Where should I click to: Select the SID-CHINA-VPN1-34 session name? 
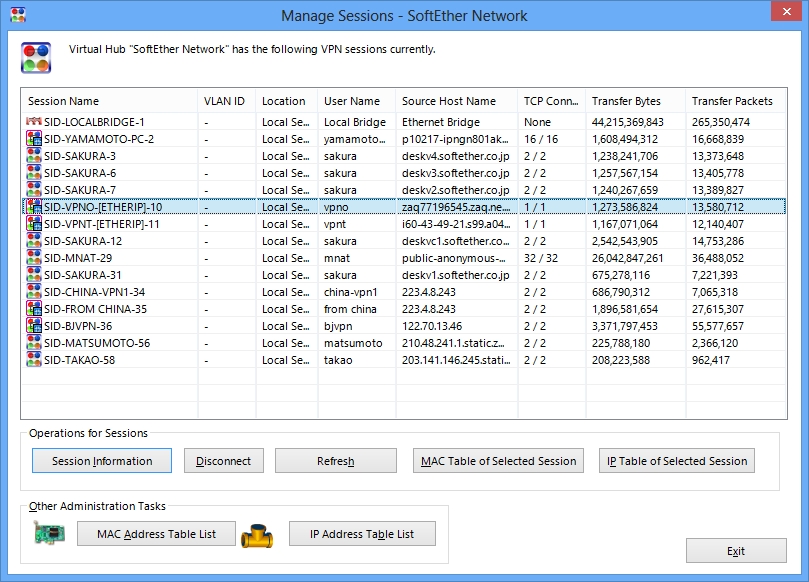[94, 293]
